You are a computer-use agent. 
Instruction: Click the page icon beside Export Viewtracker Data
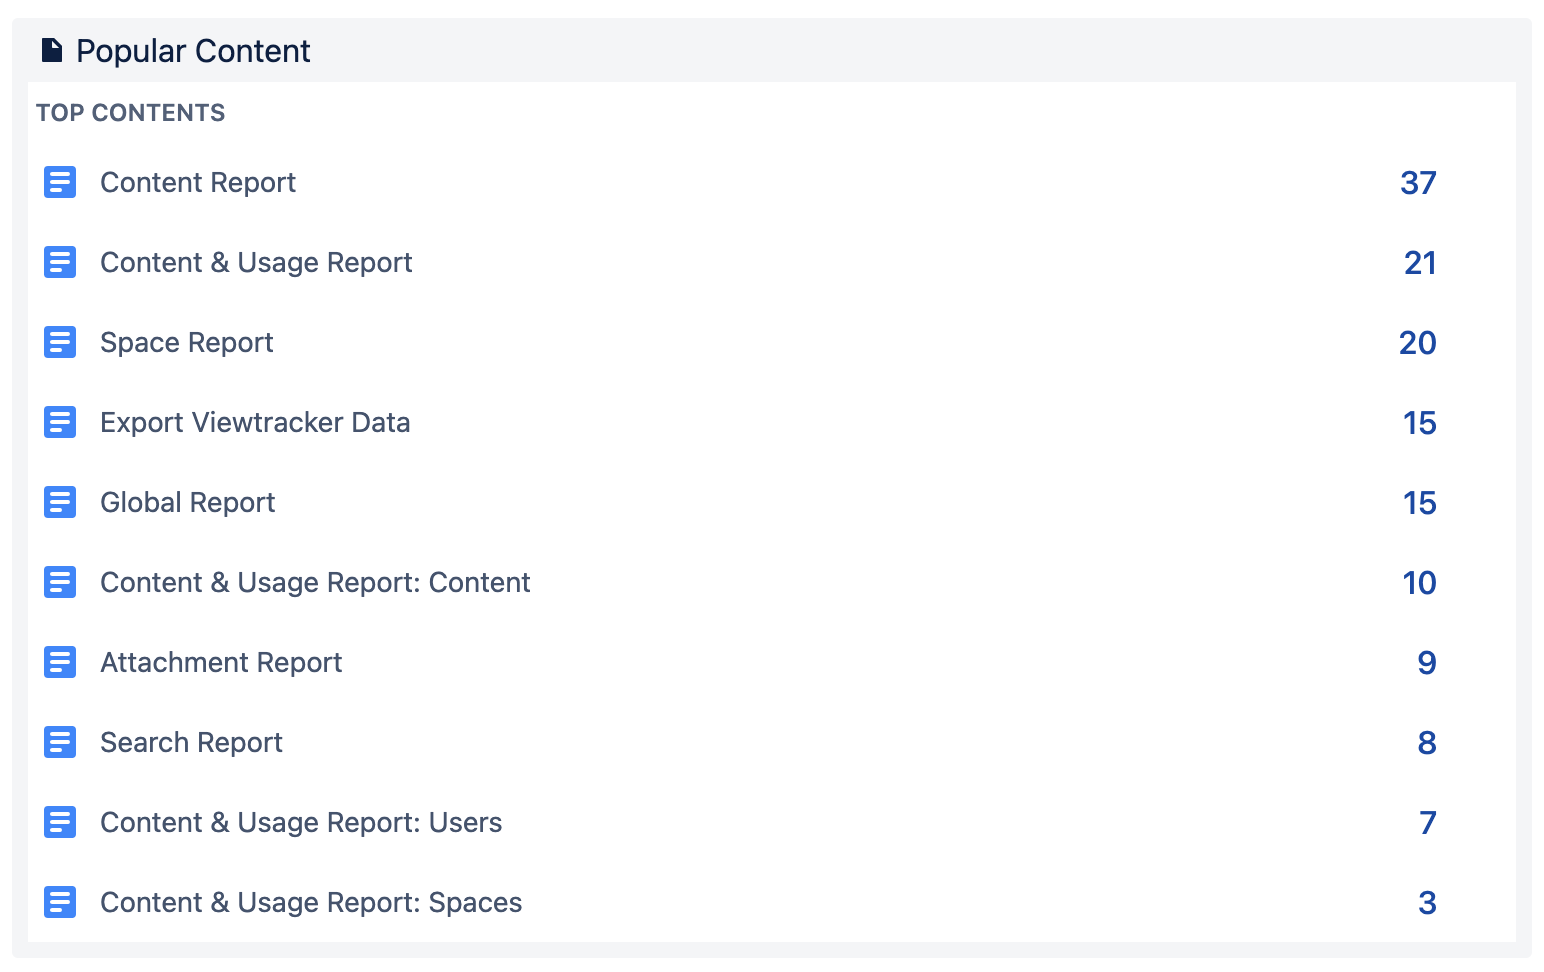click(60, 422)
